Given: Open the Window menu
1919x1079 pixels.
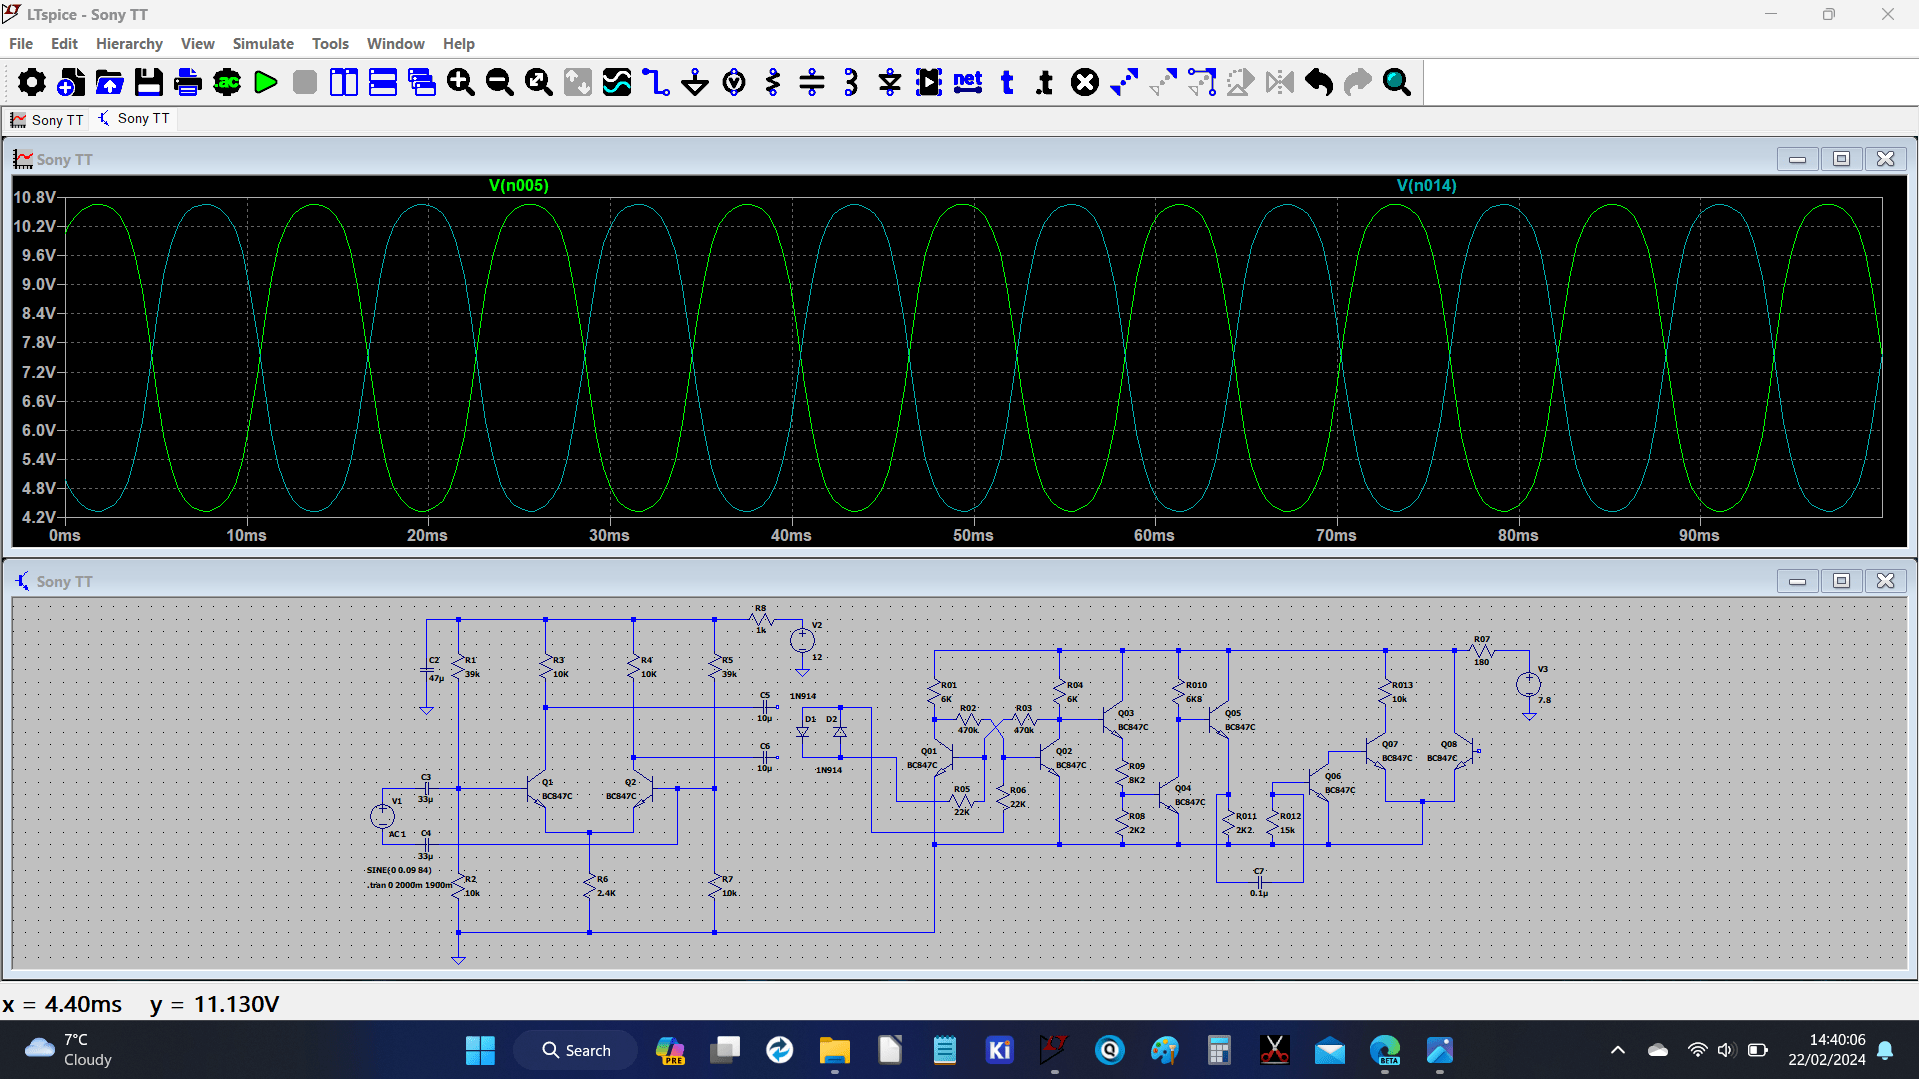Looking at the screenshot, I should [396, 44].
